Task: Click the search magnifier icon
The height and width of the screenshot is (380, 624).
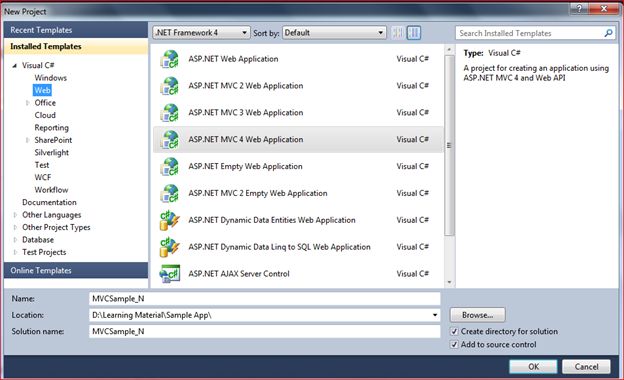Action: tap(608, 33)
